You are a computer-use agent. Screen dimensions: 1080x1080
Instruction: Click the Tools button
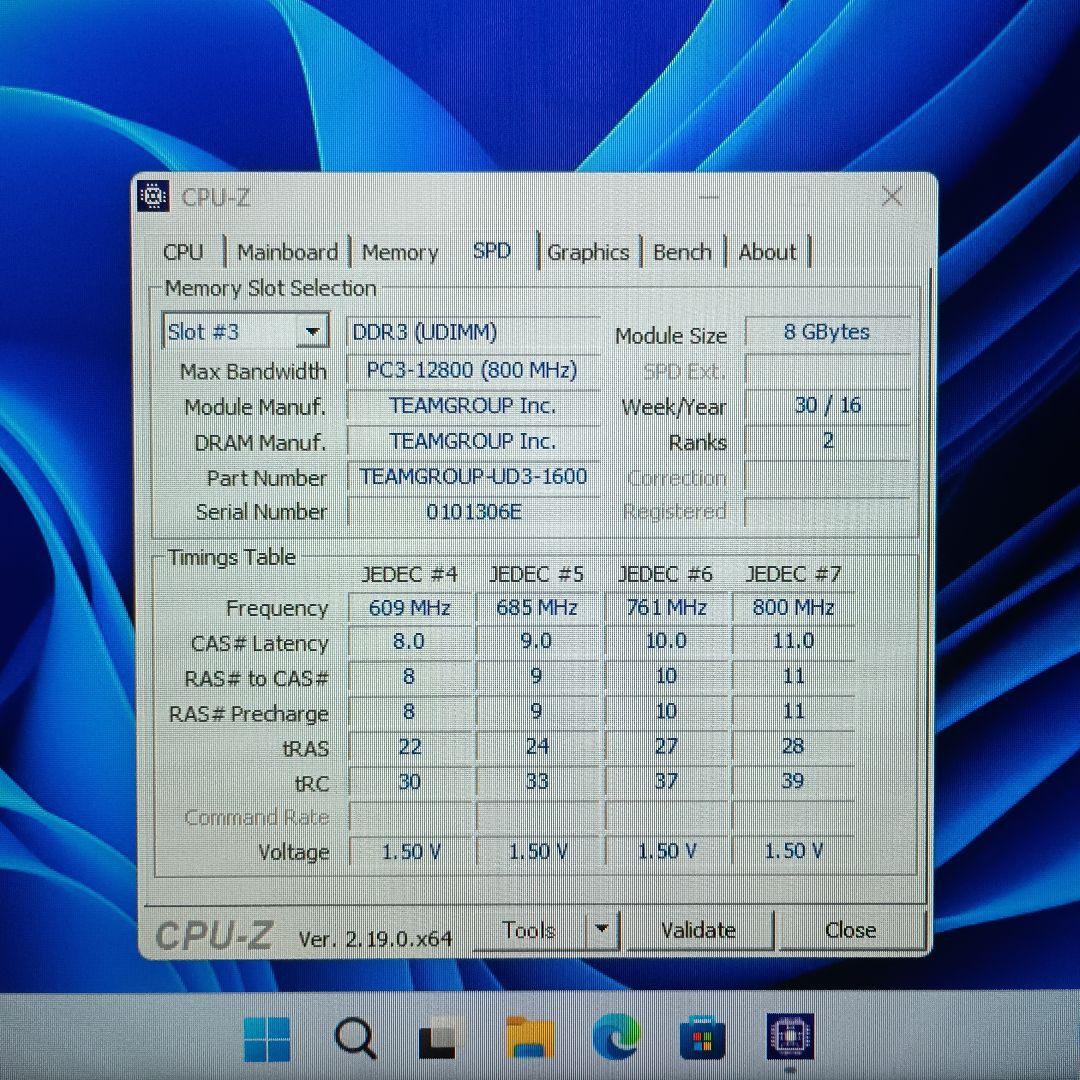(x=529, y=930)
